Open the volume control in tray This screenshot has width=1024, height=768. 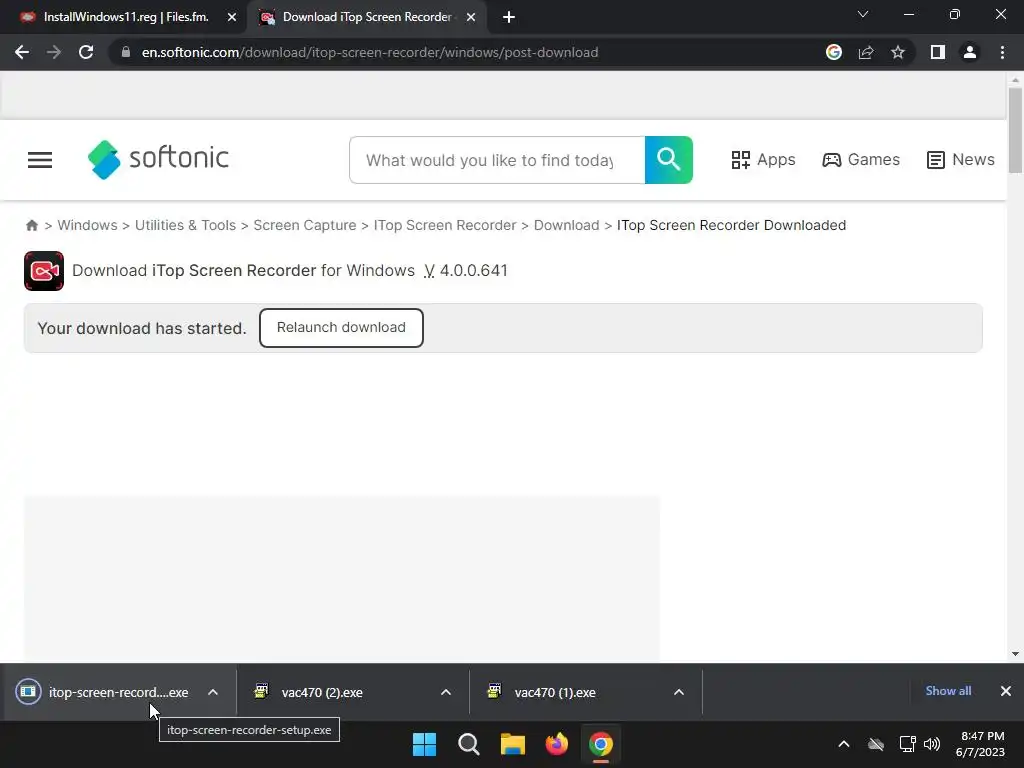coord(932,744)
